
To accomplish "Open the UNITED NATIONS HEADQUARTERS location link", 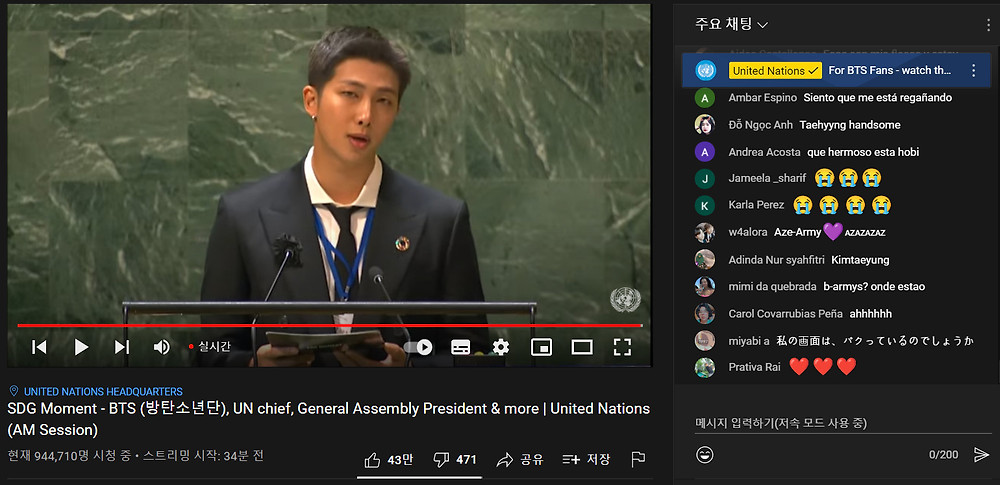I will (103, 392).
